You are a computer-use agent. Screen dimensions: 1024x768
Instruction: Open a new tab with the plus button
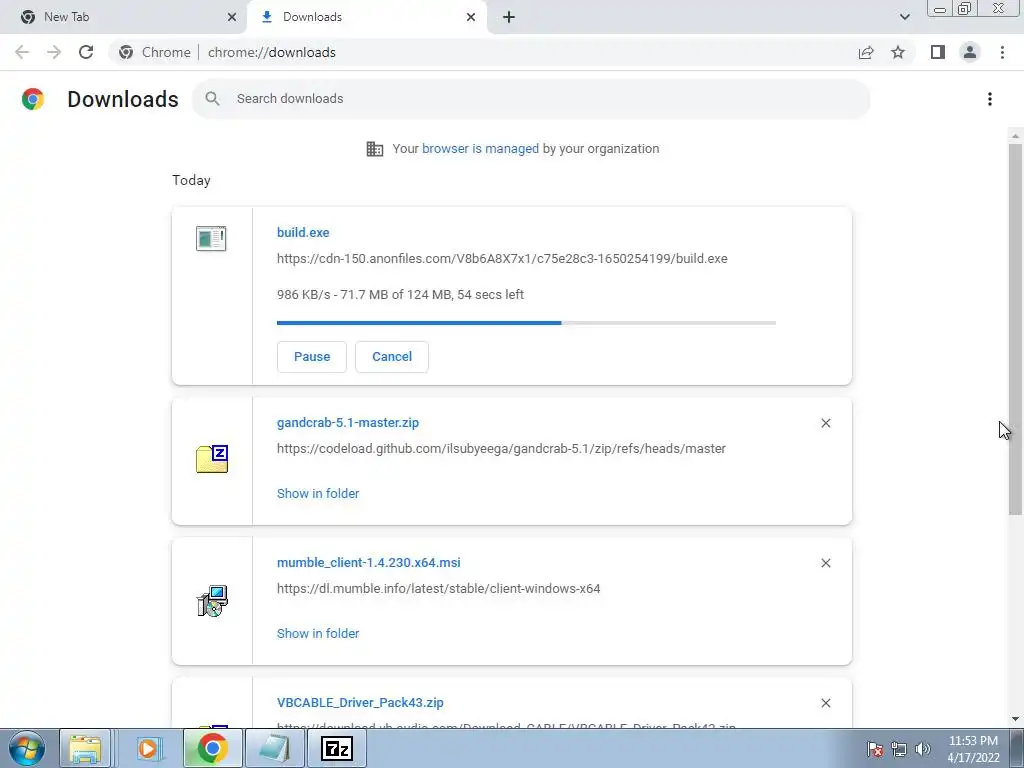click(509, 17)
